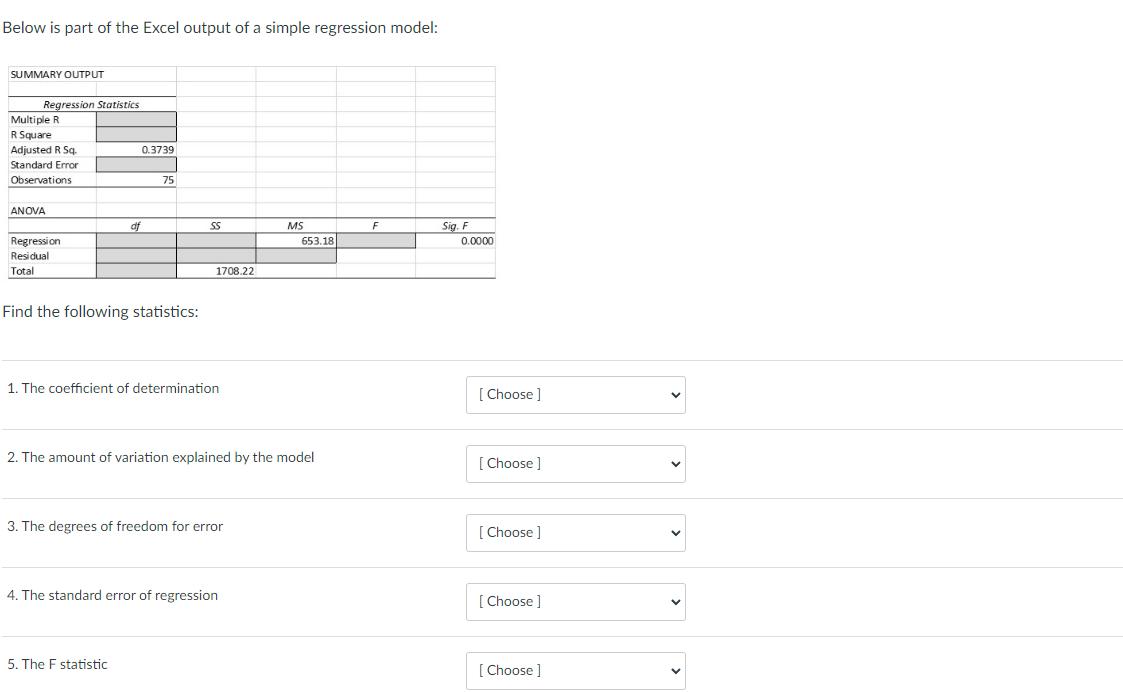Open the coefficient of determination dropdown
Image resolution: width=1123 pixels, height=692 pixels.
coord(575,394)
